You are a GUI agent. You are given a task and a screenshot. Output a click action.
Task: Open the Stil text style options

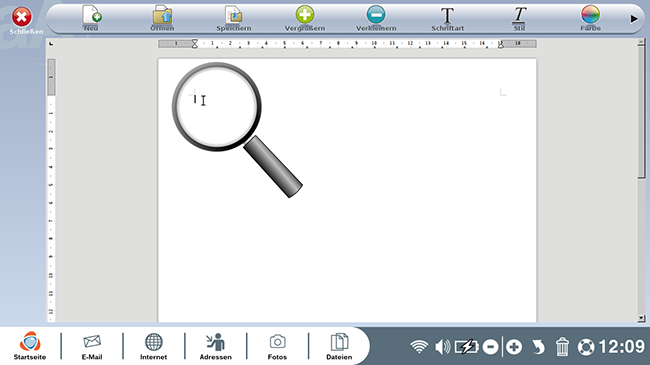pyautogui.click(x=519, y=18)
